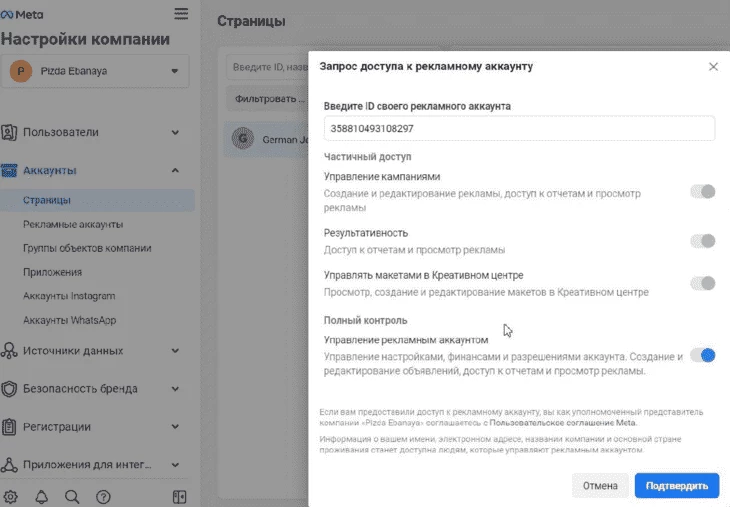Open the Pizda Ebanaya company dropdown
The image size is (730, 507).
pyautogui.click(x=95, y=71)
